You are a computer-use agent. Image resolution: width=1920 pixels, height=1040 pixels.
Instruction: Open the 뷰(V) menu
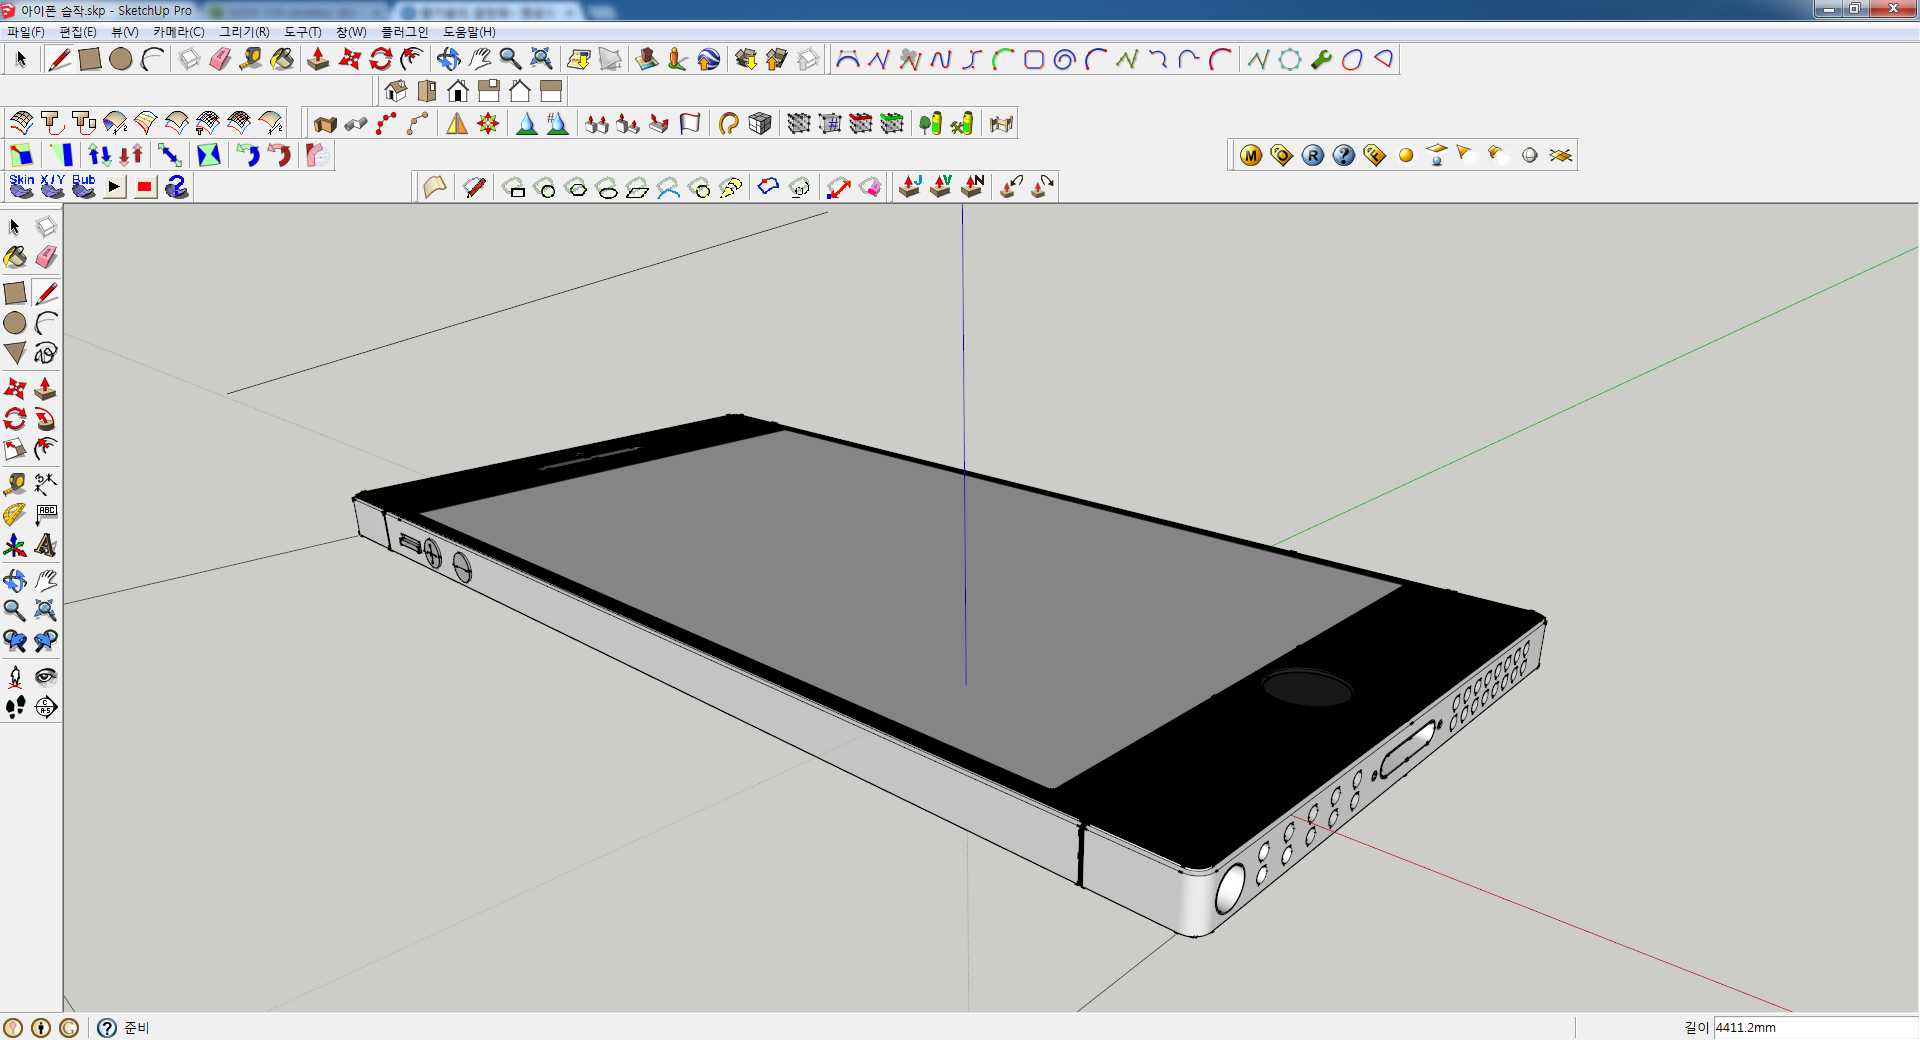(x=125, y=32)
